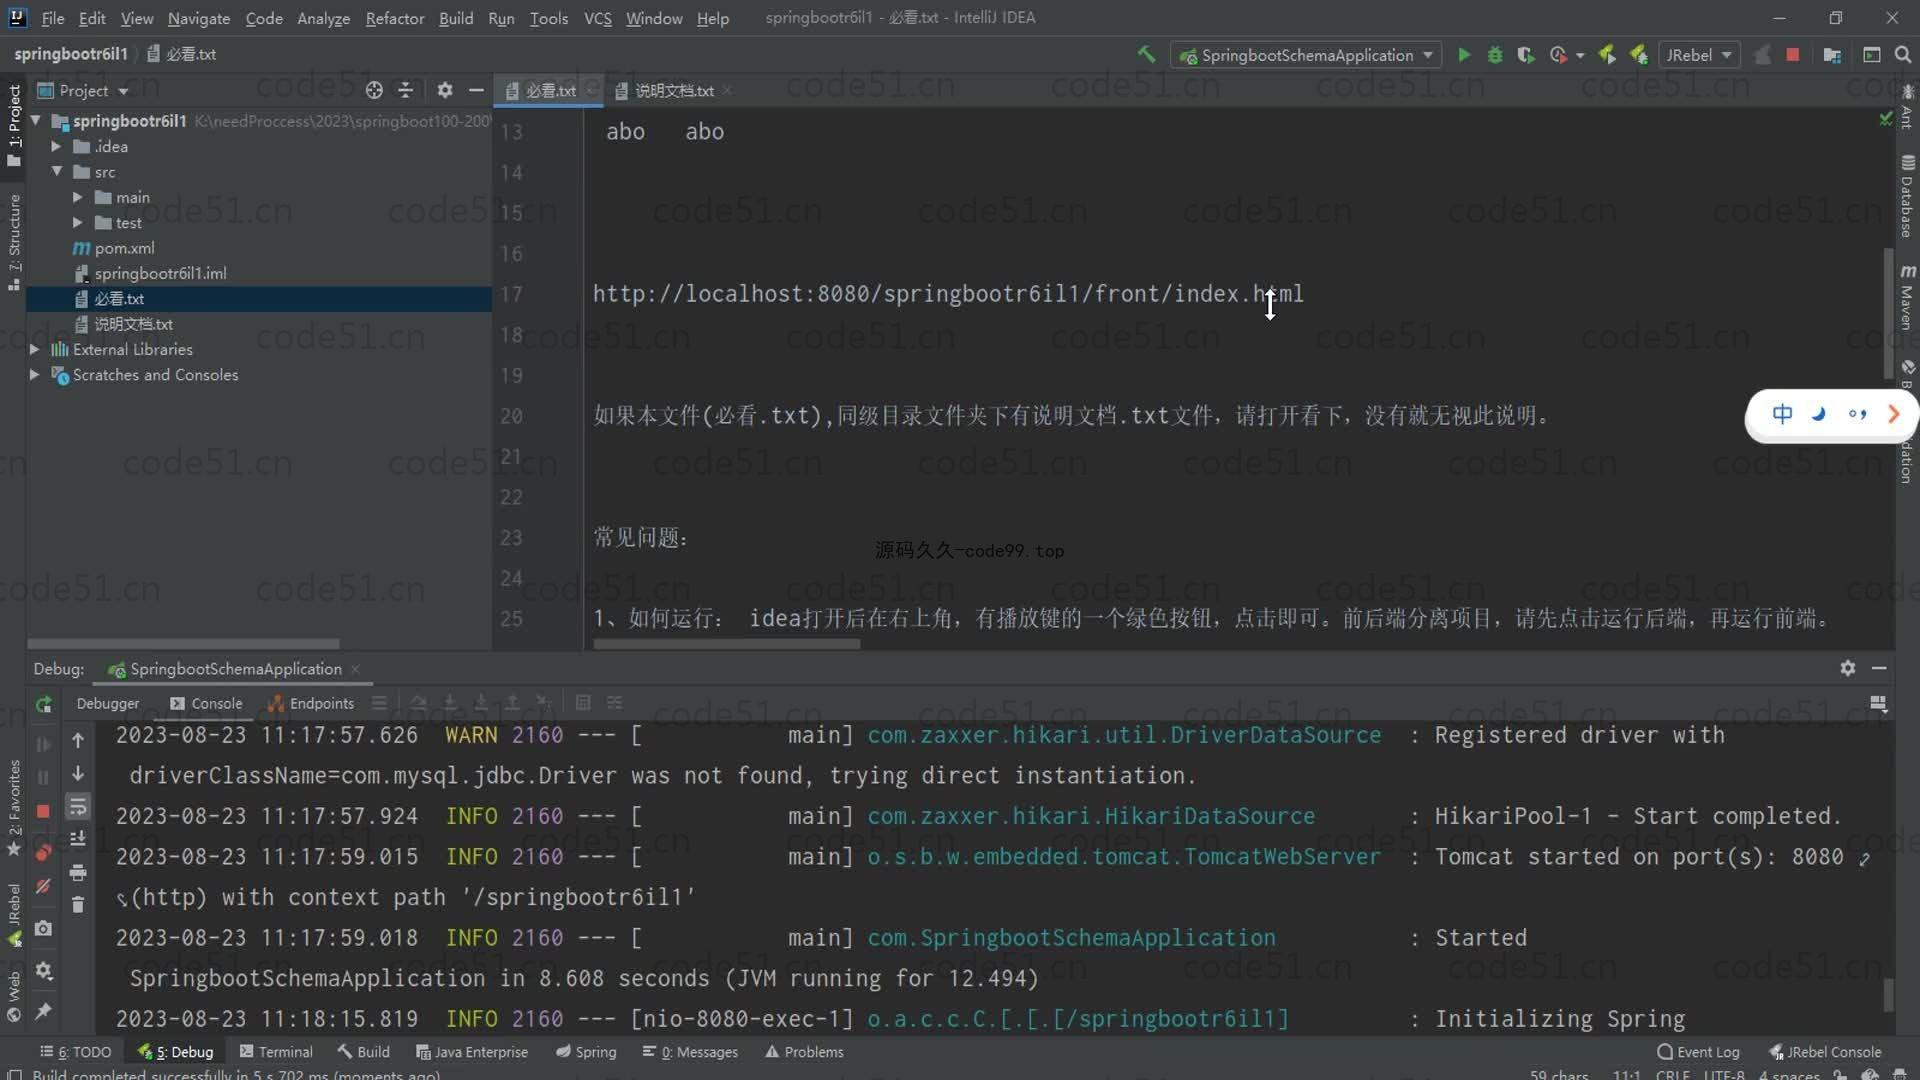Expand the .idea folder
This screenshot has height=1080, width=1920.
coord(57,146)
